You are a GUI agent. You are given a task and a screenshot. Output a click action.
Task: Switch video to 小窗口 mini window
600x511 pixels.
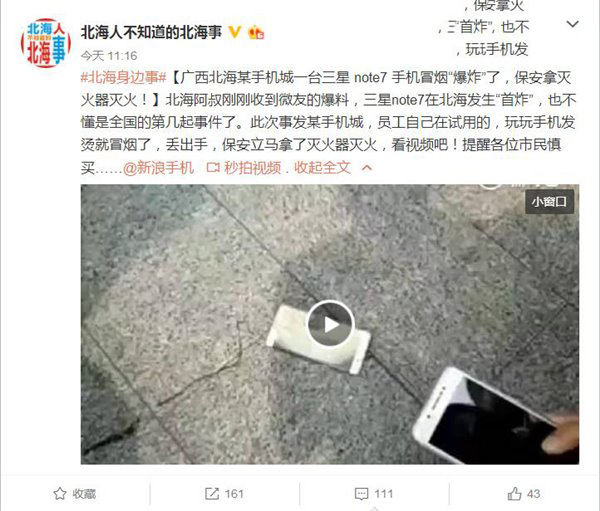tap(549, 201)
